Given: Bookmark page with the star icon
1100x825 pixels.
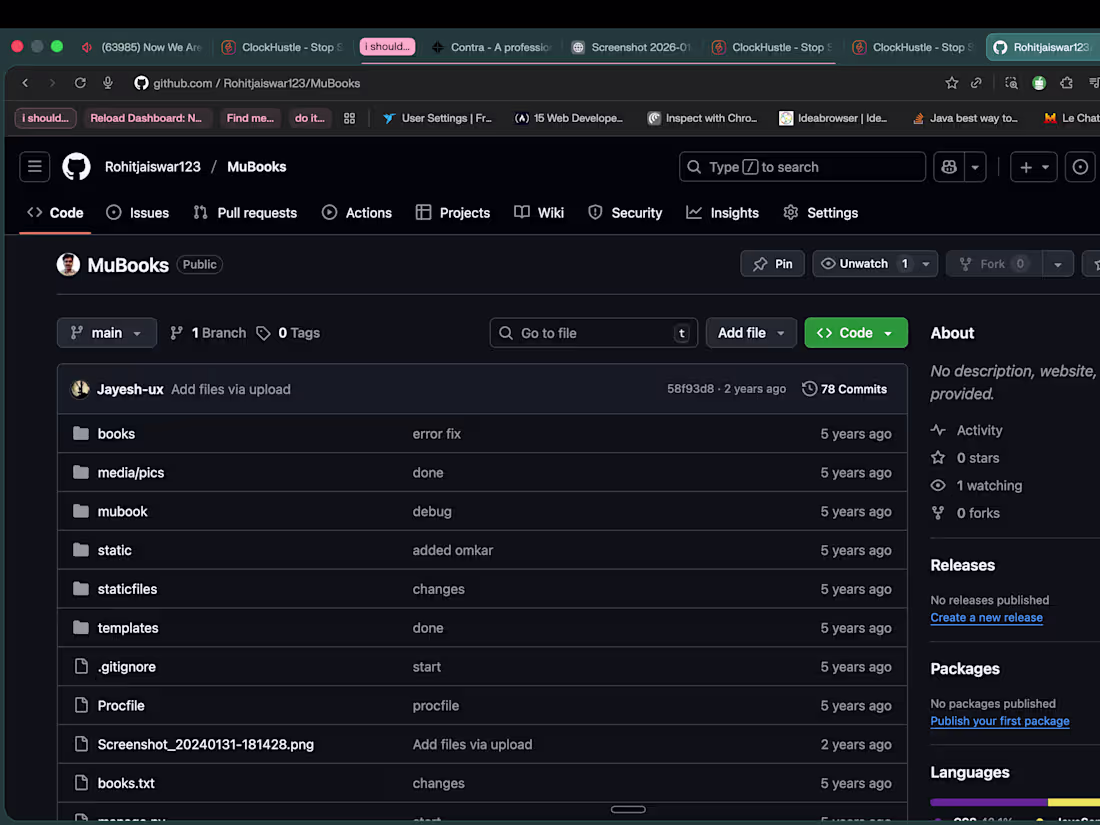Looking at the screenshot, I should 951,83.
